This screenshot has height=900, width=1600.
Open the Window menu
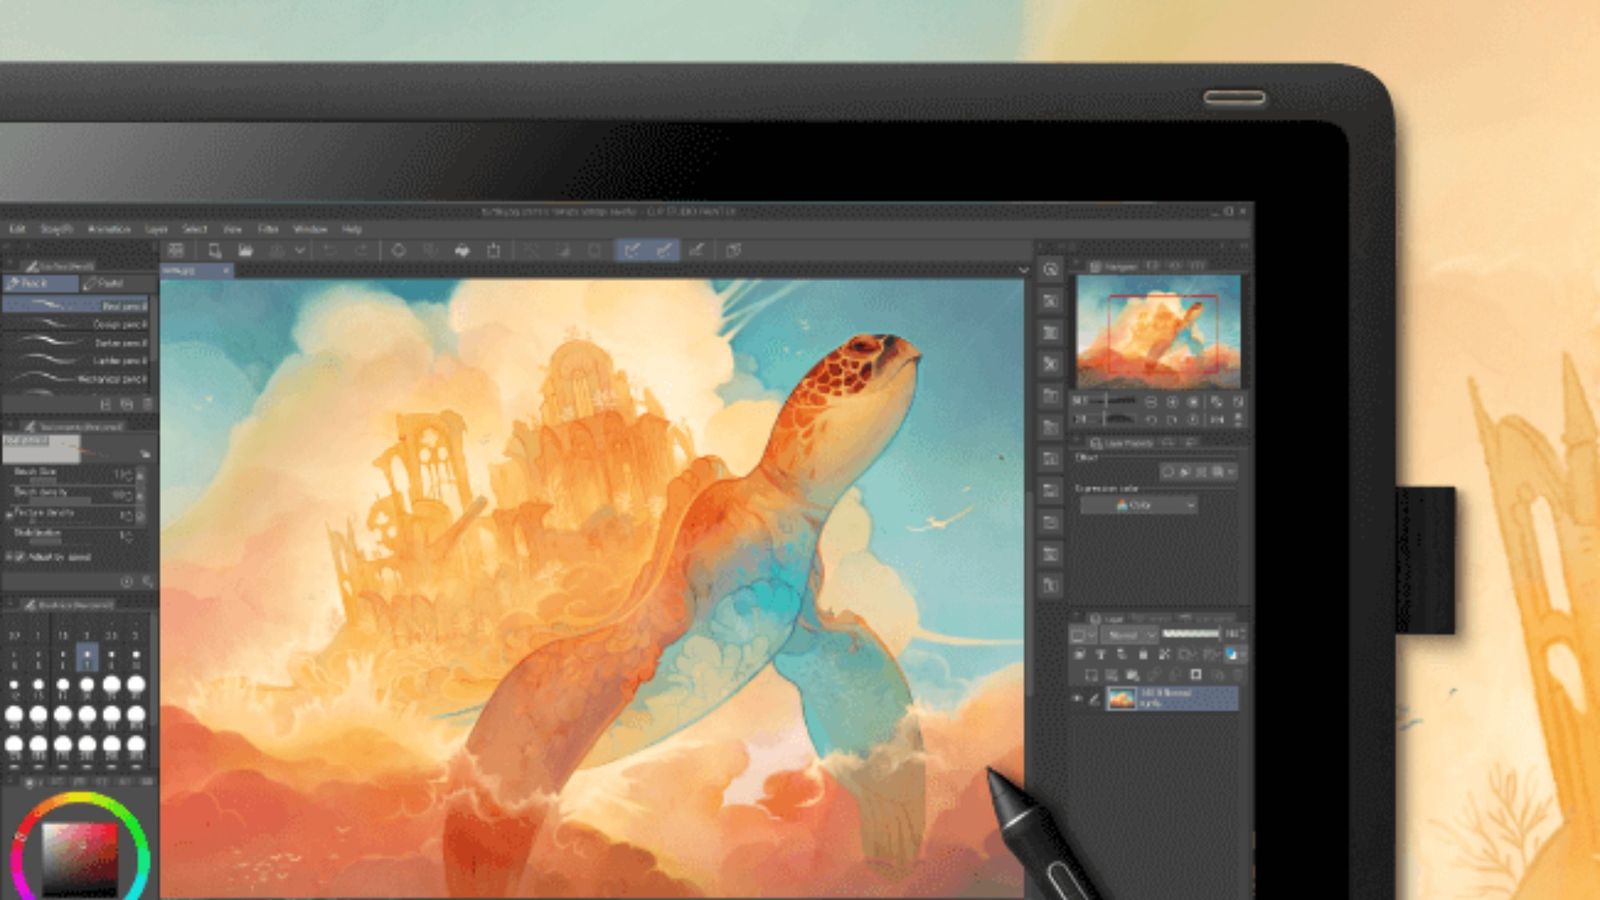coord(310,229)
